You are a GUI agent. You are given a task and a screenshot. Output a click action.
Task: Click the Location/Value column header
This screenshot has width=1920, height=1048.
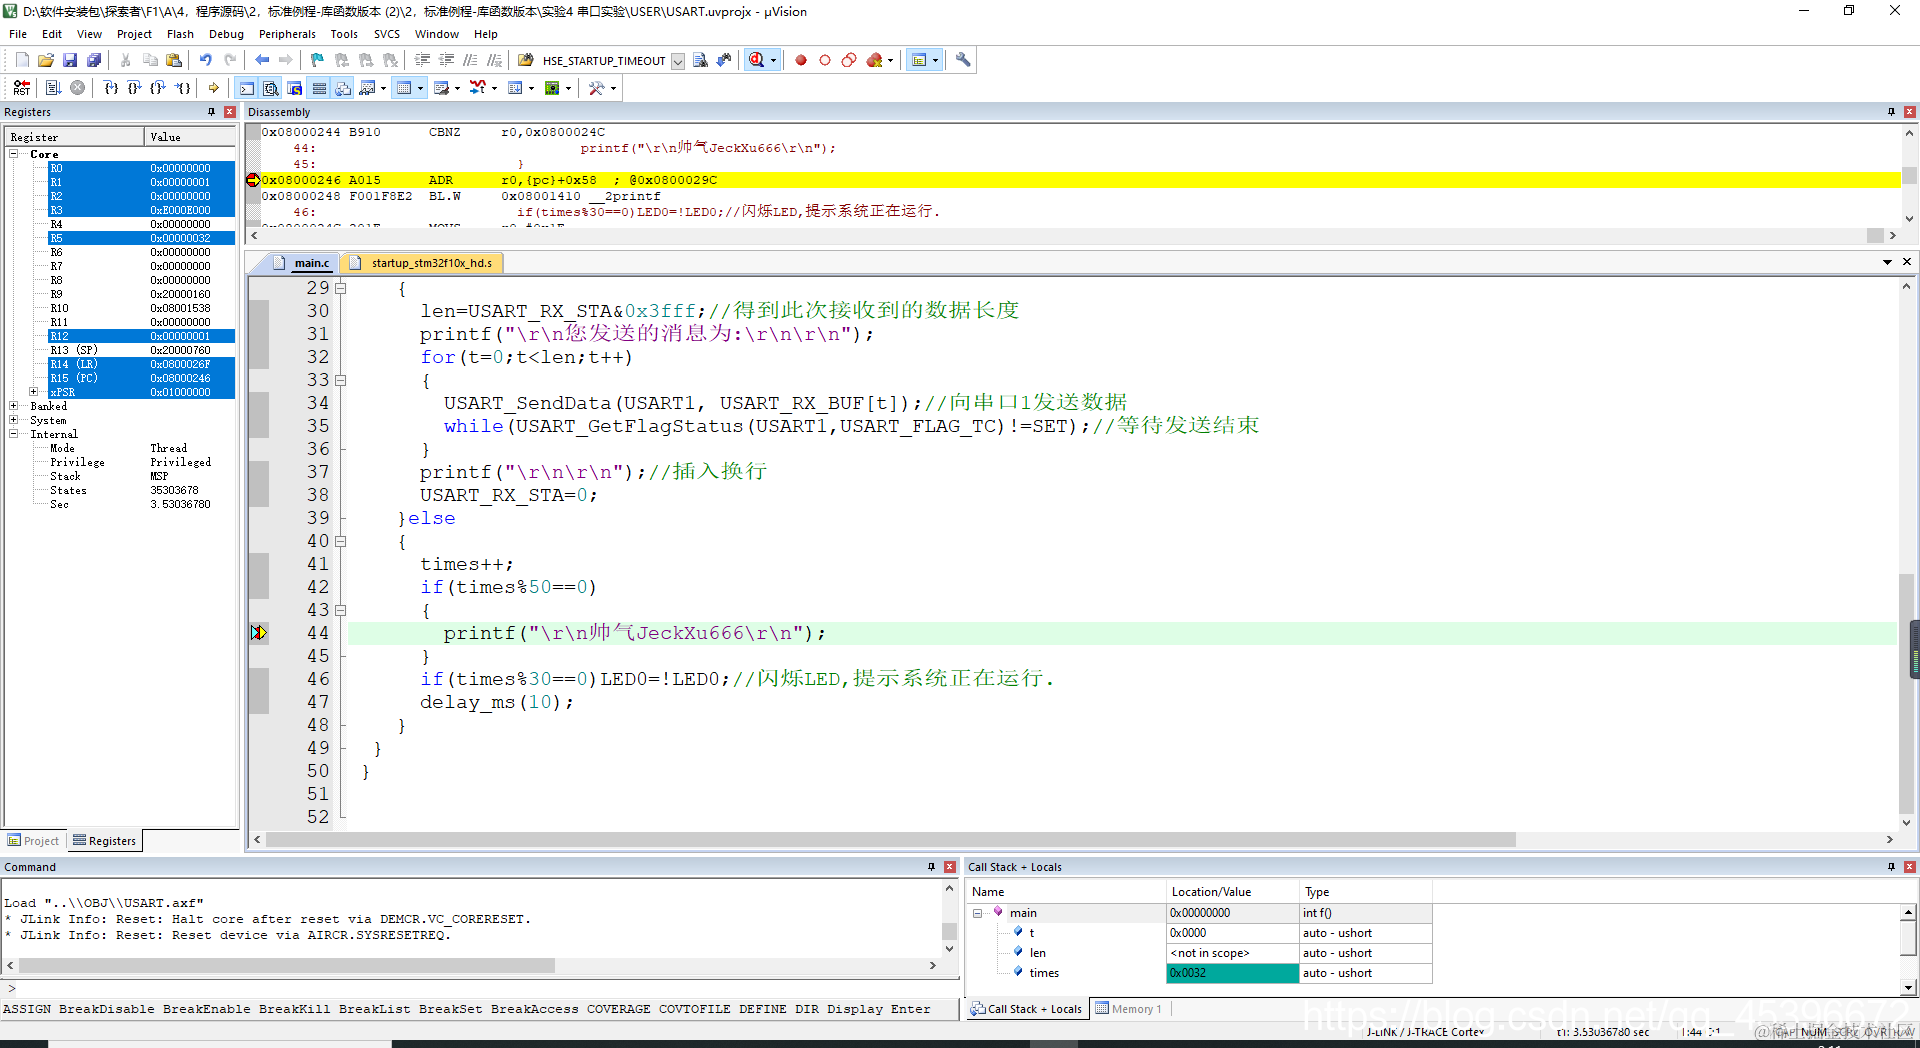pyautogui.click(x=1233, y=892)
